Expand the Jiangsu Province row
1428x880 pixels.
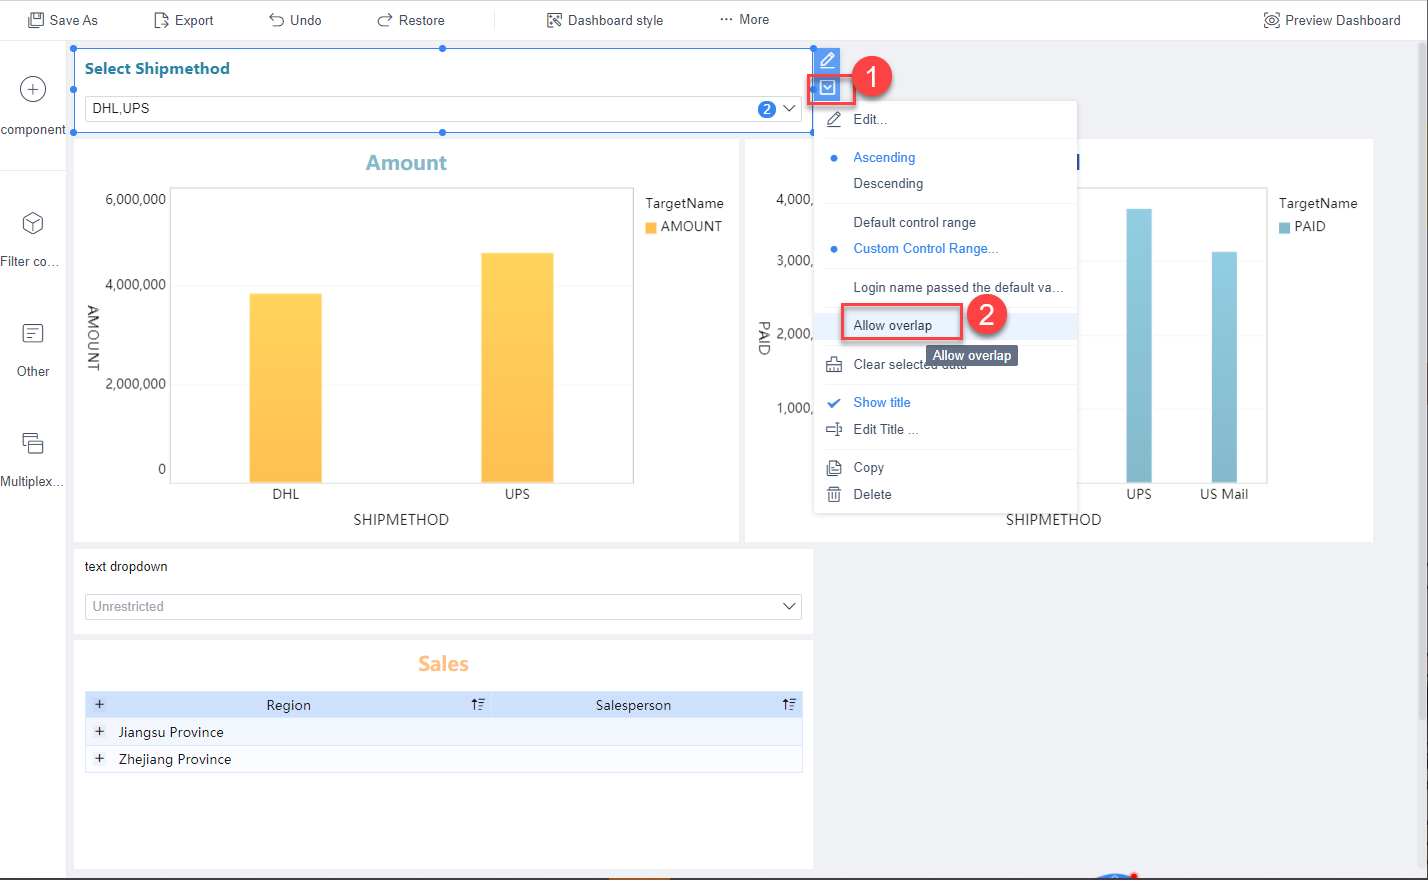[x=99, y=732]
